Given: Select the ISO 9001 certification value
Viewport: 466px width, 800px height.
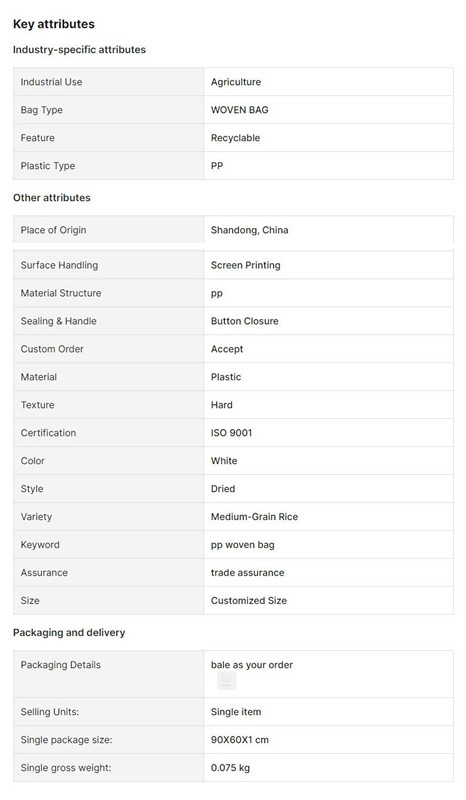Looking at the screenshot, I should (231, 433).
